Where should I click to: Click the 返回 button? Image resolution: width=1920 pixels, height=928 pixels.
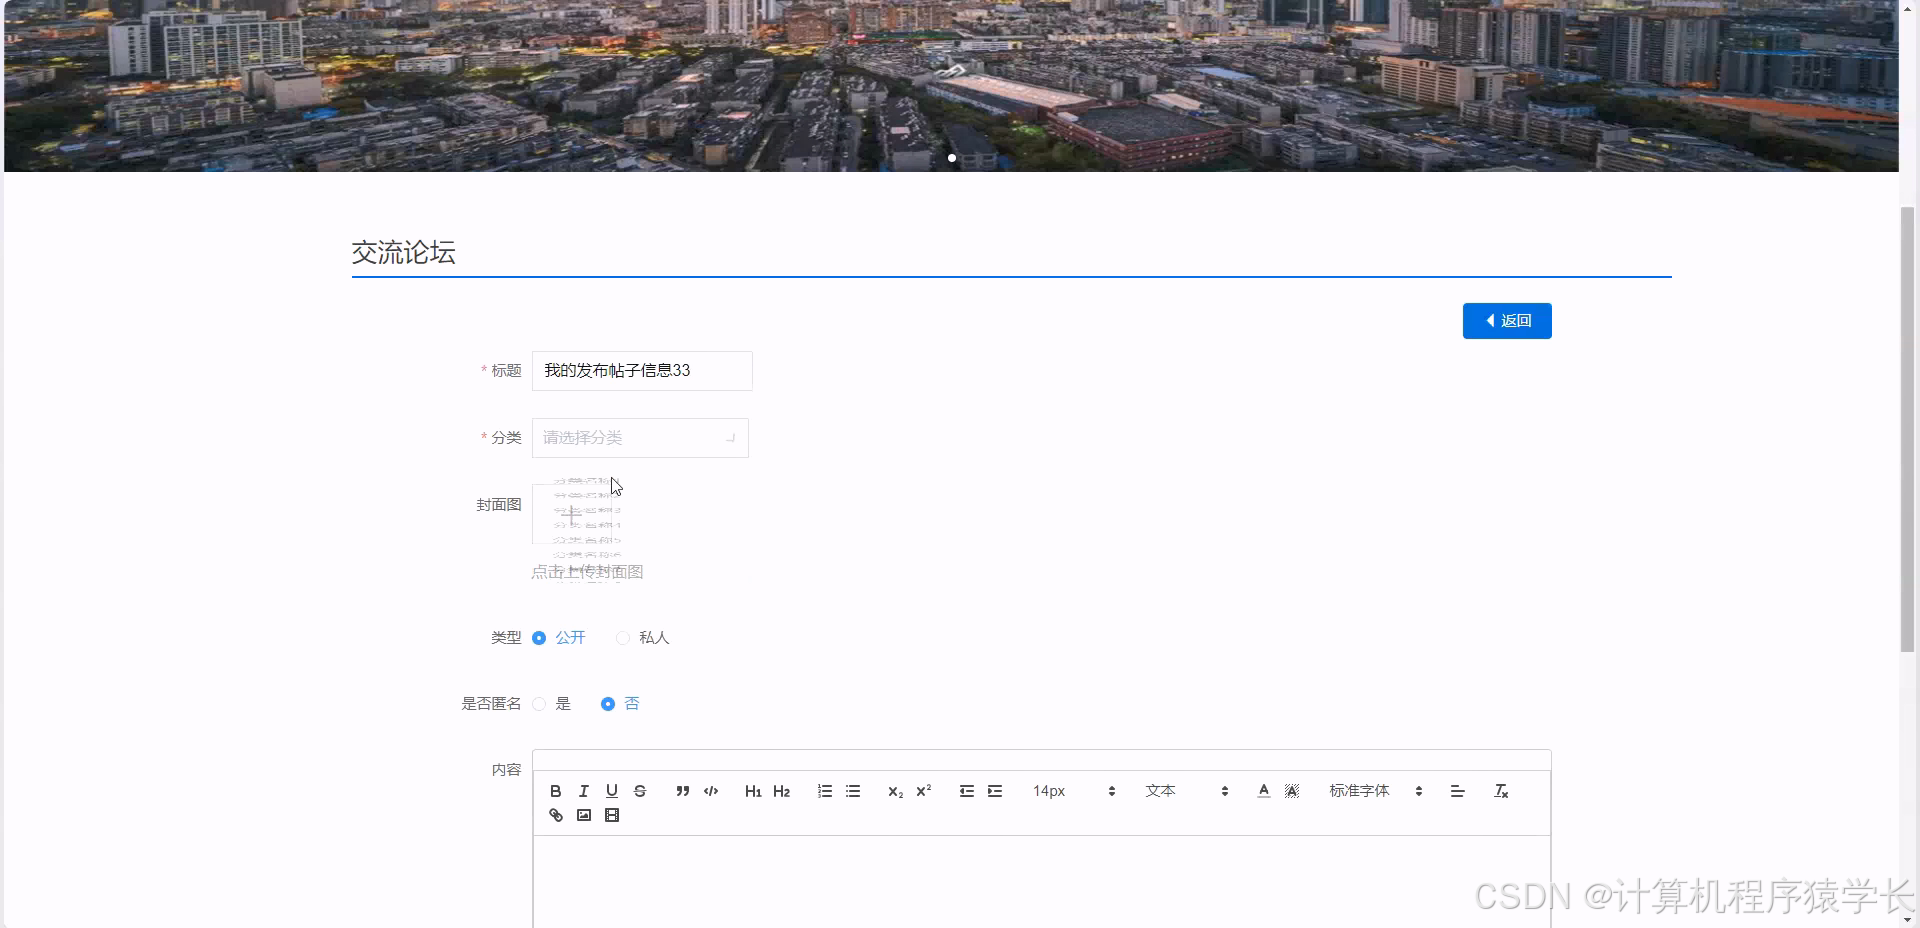click(1507, 320)
